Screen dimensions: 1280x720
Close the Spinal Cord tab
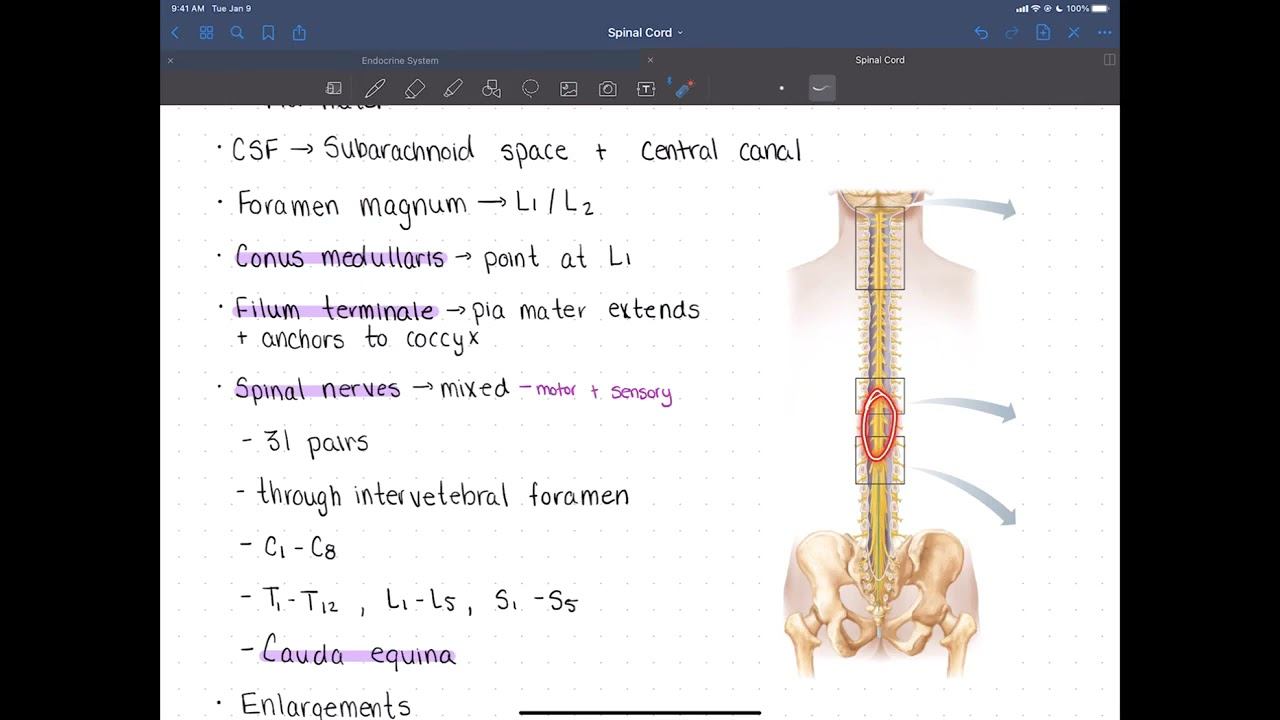point(650,61)
